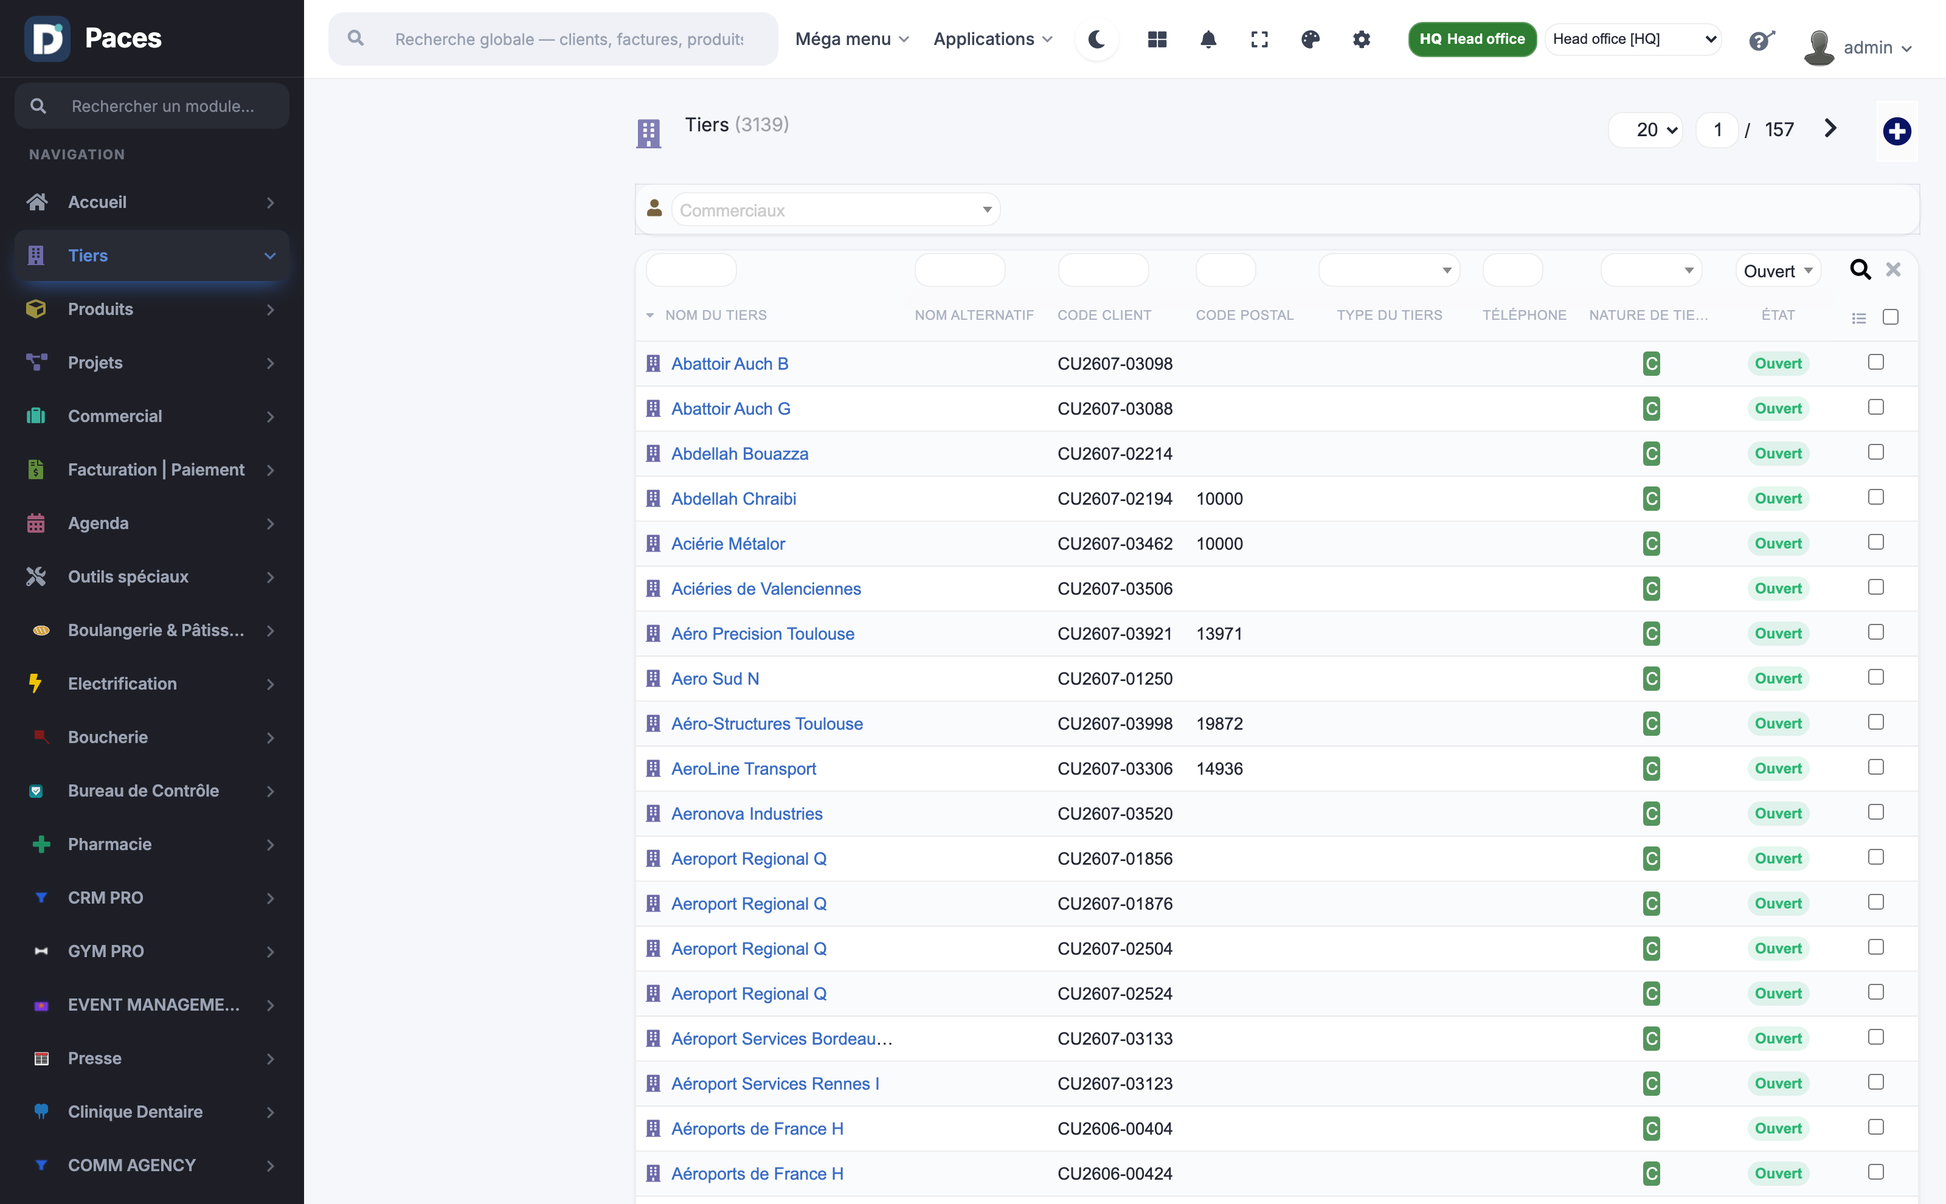This screenshot has height=1204, width=1946.
Task: Open the Applications menu
Action: (x=993, y=39)
